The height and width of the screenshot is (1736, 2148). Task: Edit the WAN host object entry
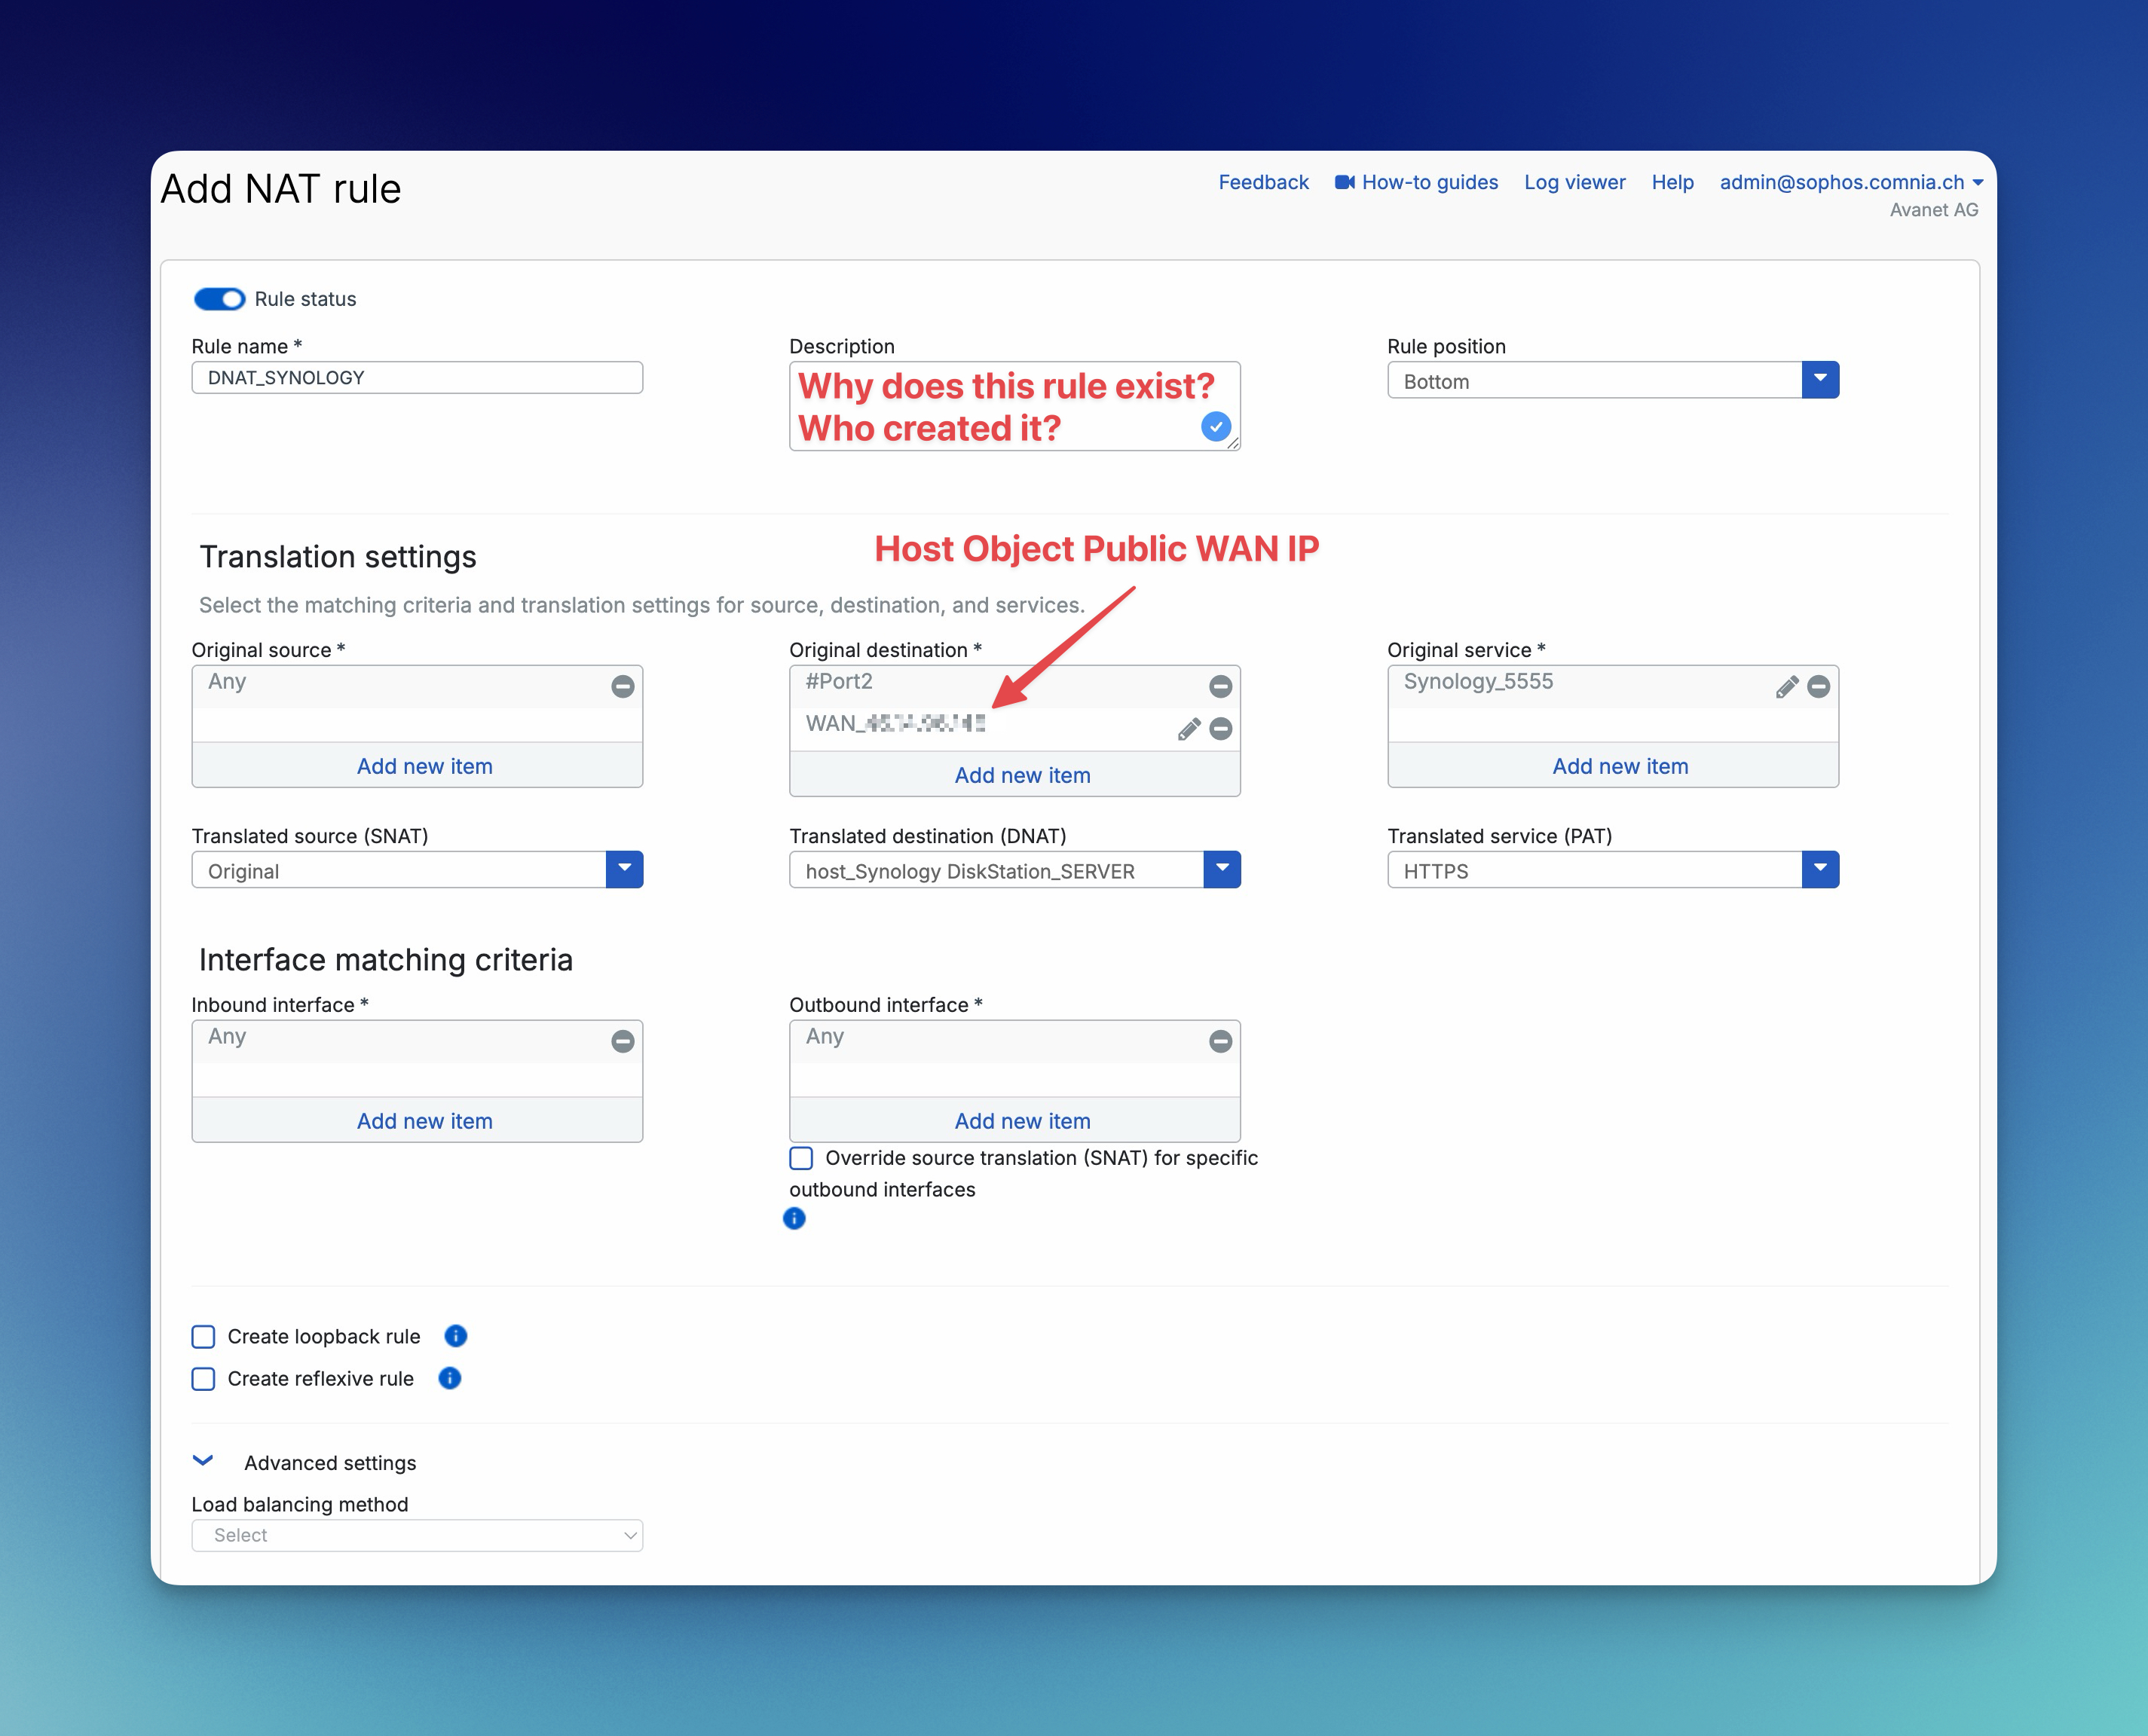tap(1189, 729)
